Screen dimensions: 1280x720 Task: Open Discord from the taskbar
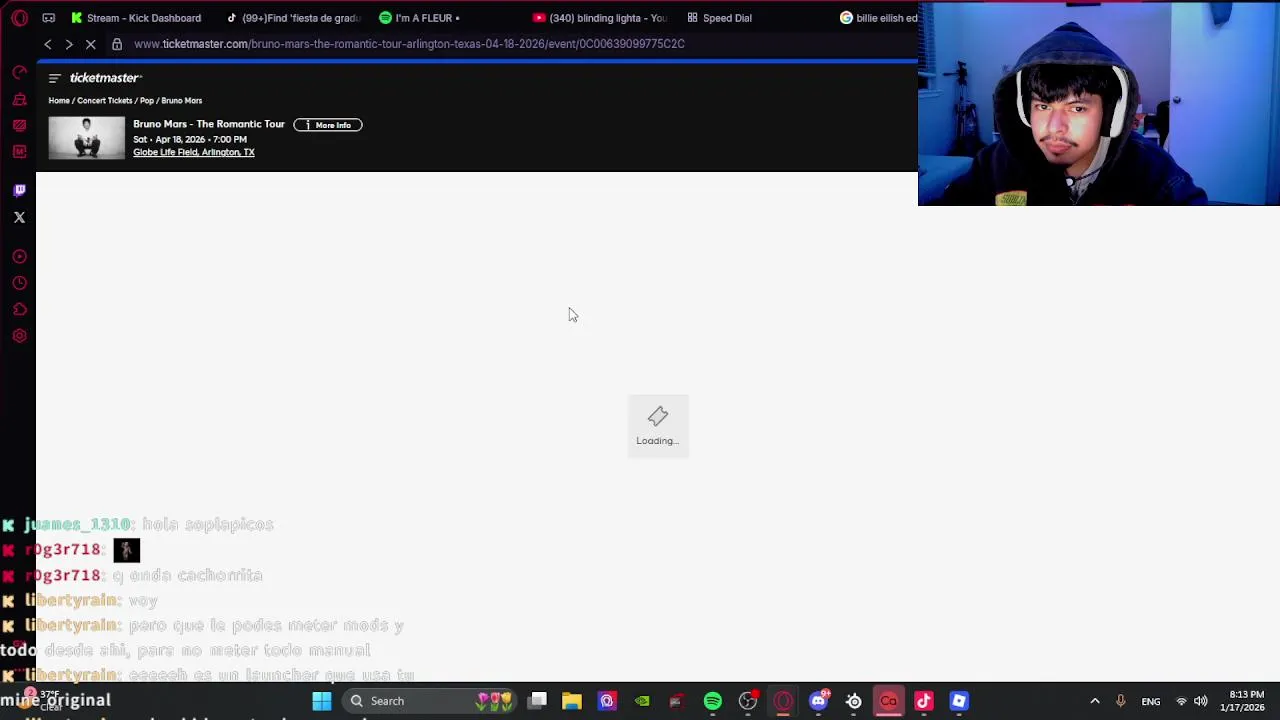tap(819, 701)
